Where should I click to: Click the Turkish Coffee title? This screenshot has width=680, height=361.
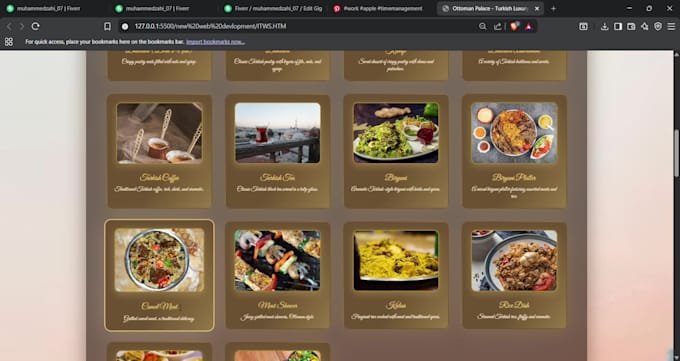pos(159,177)
